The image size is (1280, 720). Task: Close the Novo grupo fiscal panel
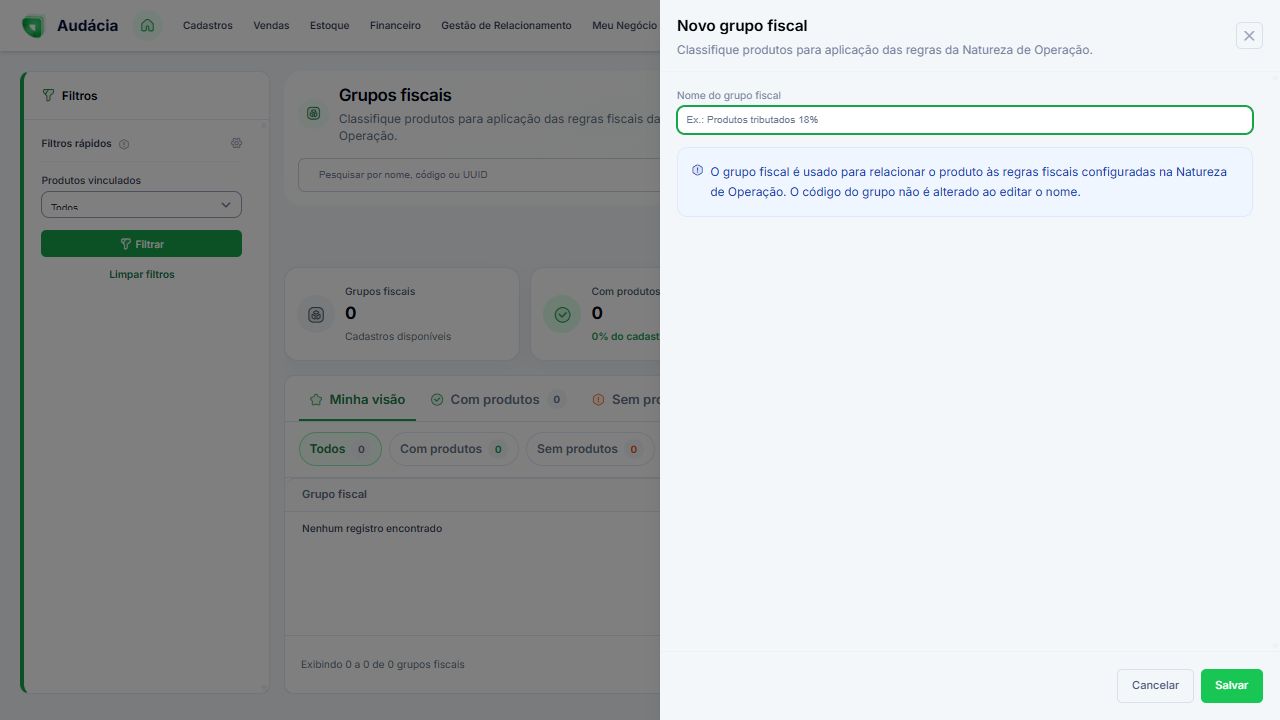click(x=1249, y=36)
